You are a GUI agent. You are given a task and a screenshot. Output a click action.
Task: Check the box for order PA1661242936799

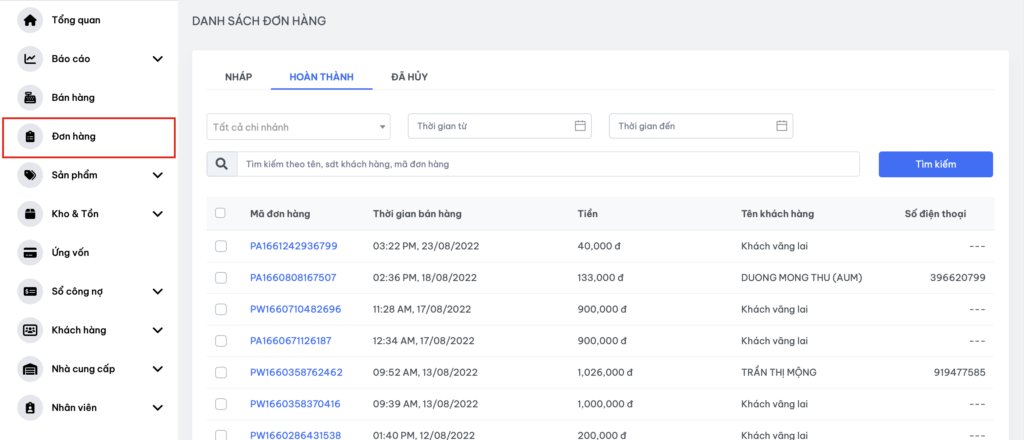(220, 246)
